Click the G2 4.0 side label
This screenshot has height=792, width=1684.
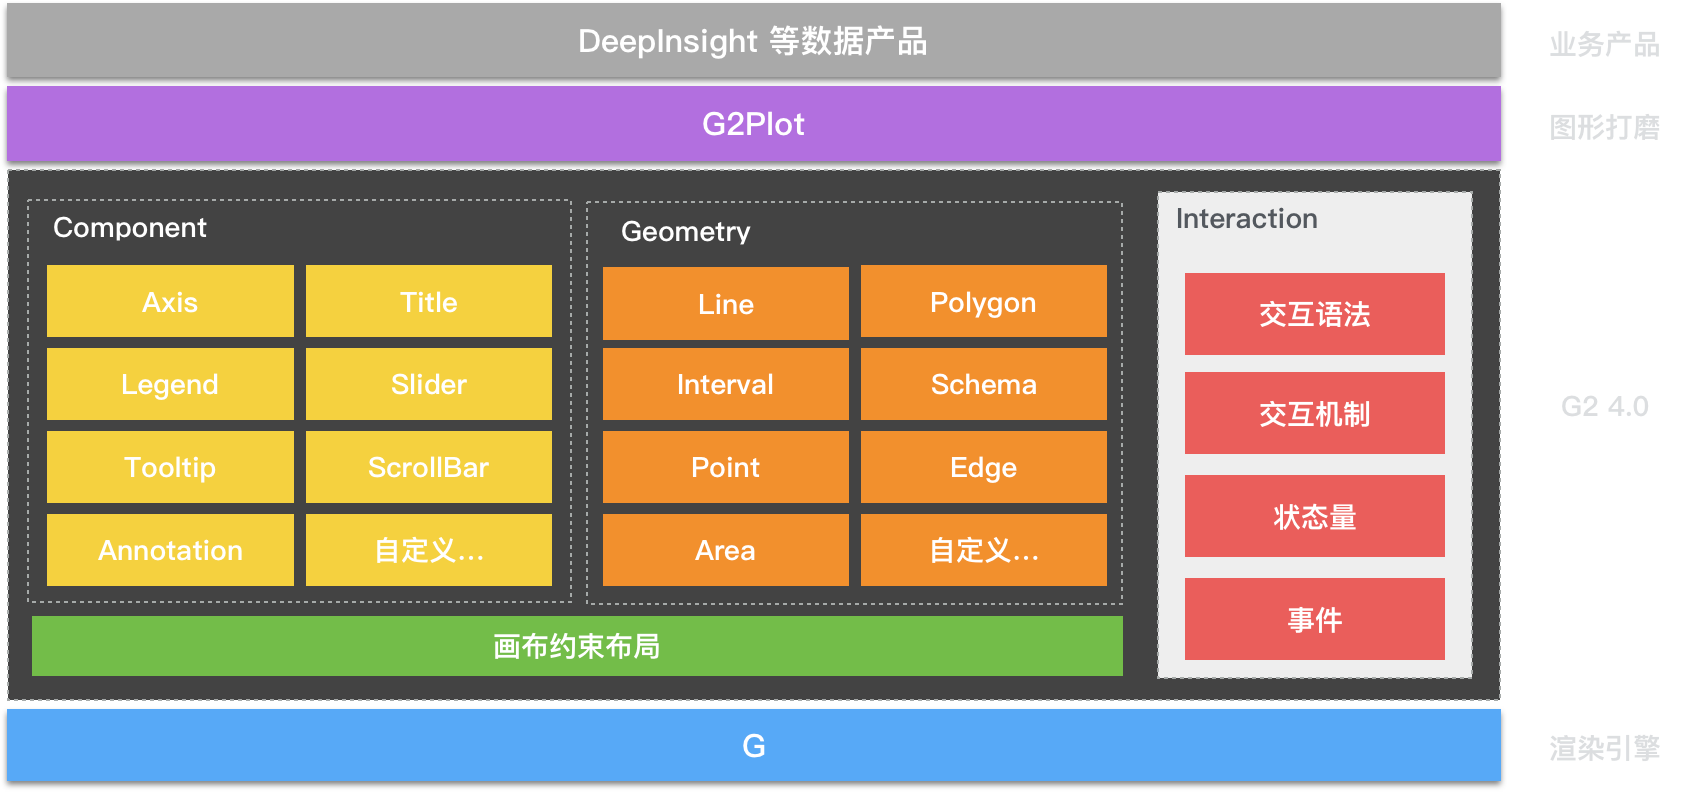pos(1604,407)
